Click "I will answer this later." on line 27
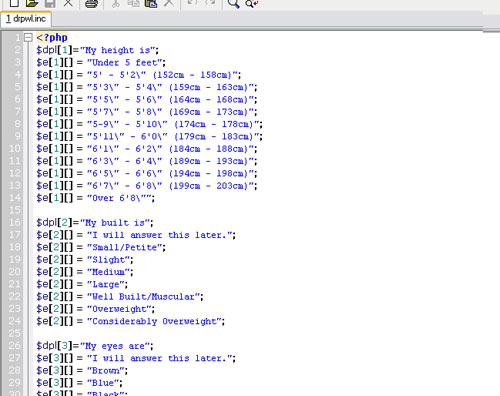Image resolution: width=500 pixels, height=396 pixels. coord(160,358)
